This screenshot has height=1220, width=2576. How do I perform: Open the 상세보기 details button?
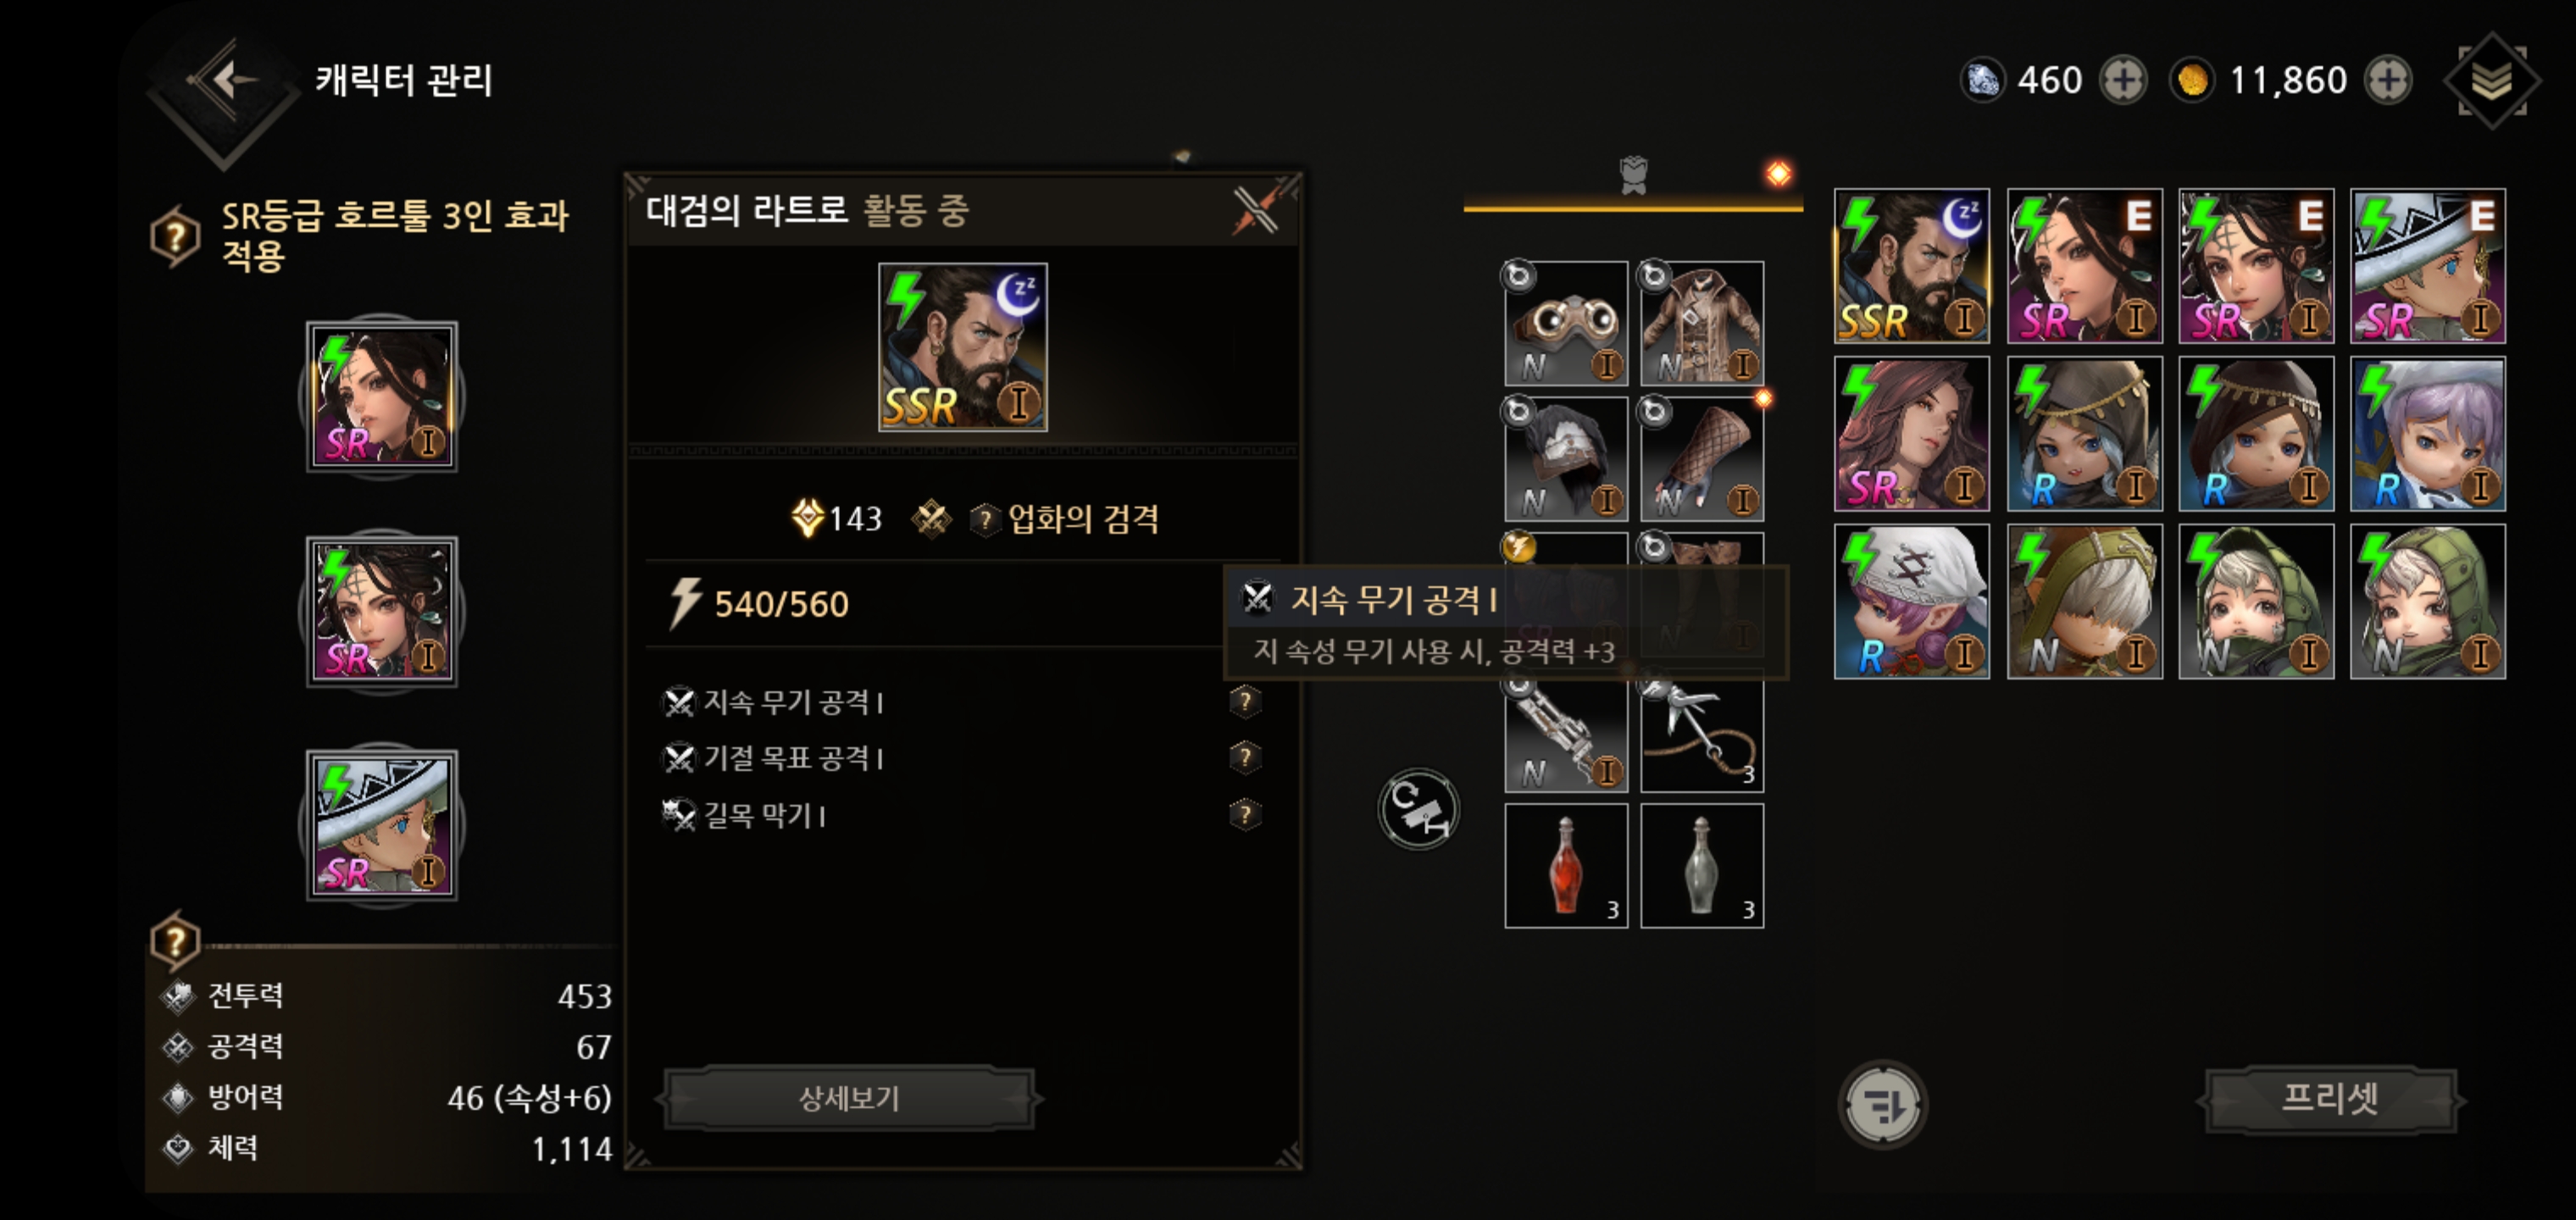[849, 1099]
